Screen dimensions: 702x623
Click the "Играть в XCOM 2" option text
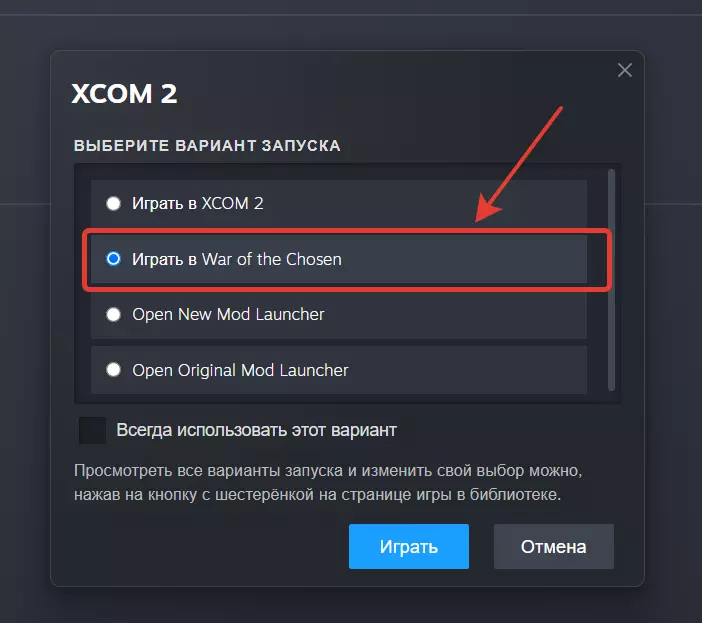coord(198,203)
